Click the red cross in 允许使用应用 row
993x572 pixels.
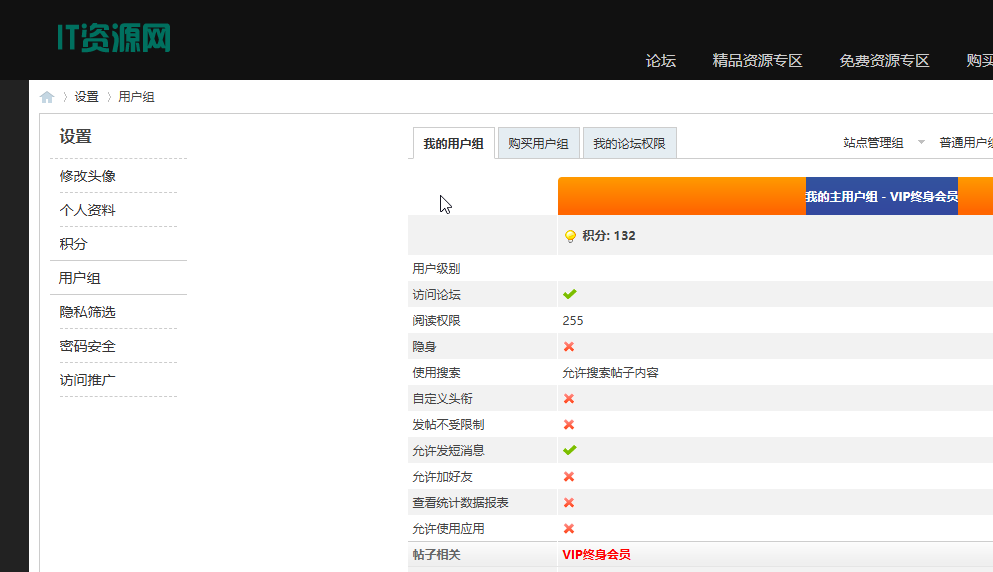569,528
